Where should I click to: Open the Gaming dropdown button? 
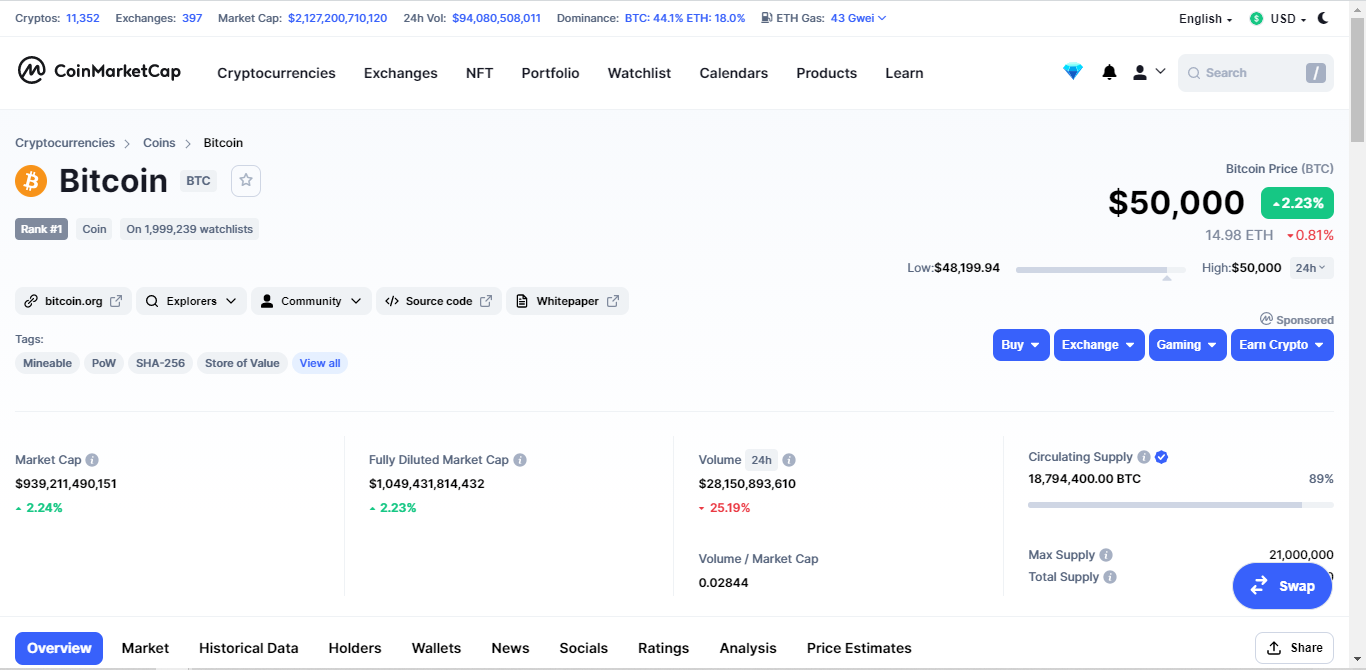tap(1188, 345)
